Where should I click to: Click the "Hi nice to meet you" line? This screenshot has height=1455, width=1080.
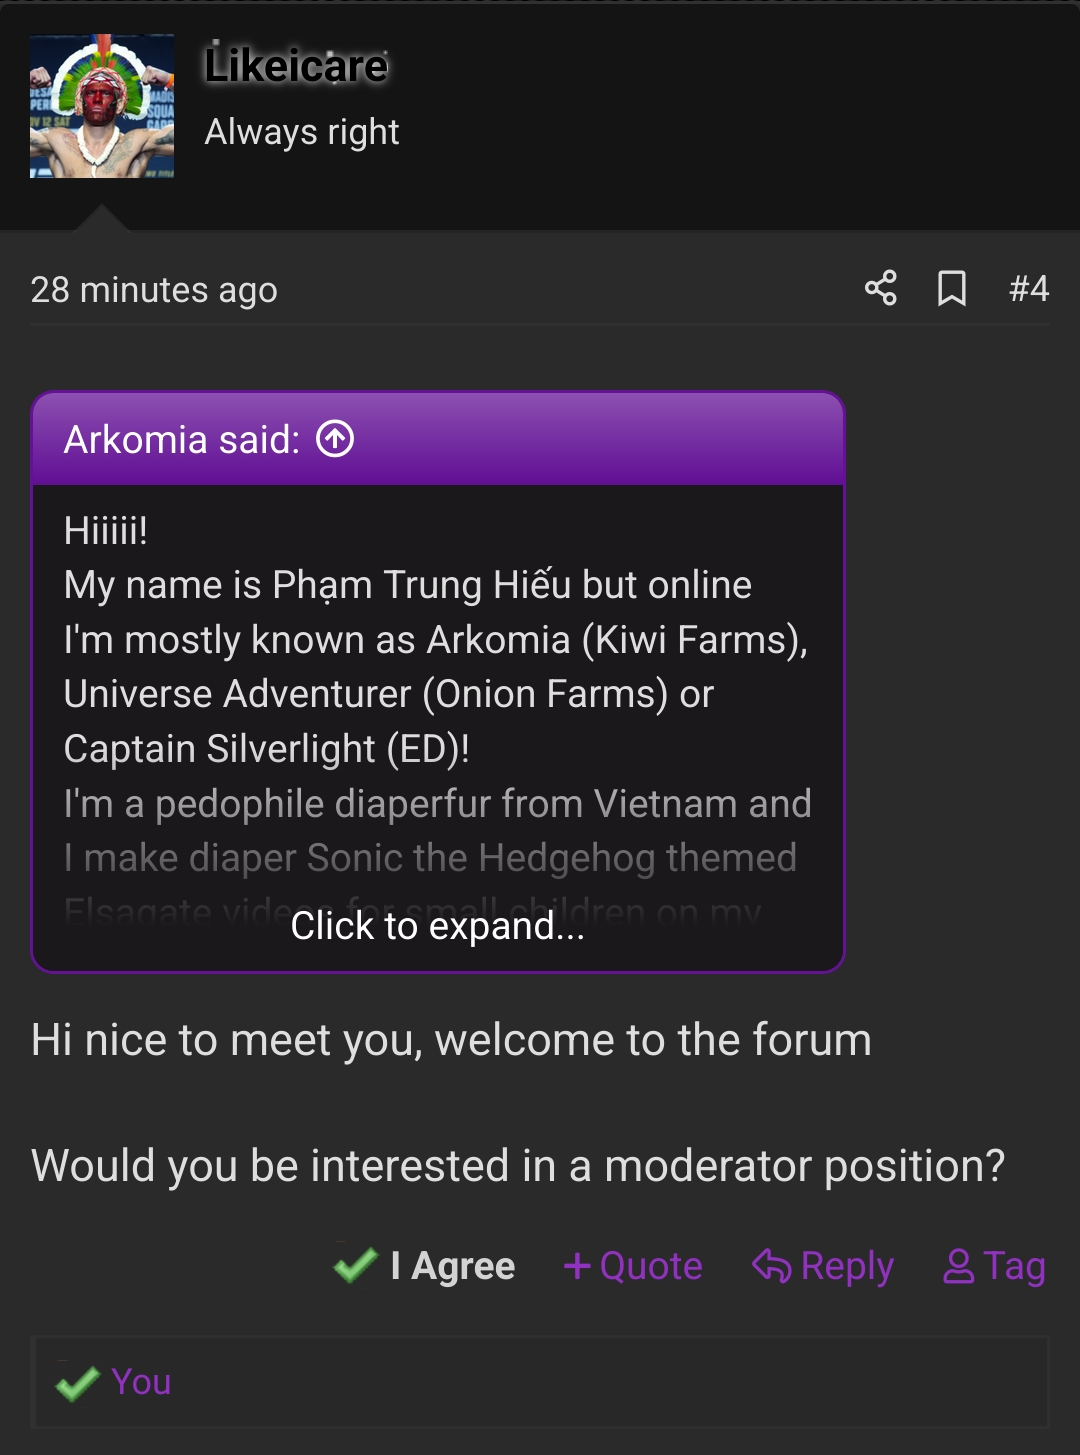(451, 1040)
